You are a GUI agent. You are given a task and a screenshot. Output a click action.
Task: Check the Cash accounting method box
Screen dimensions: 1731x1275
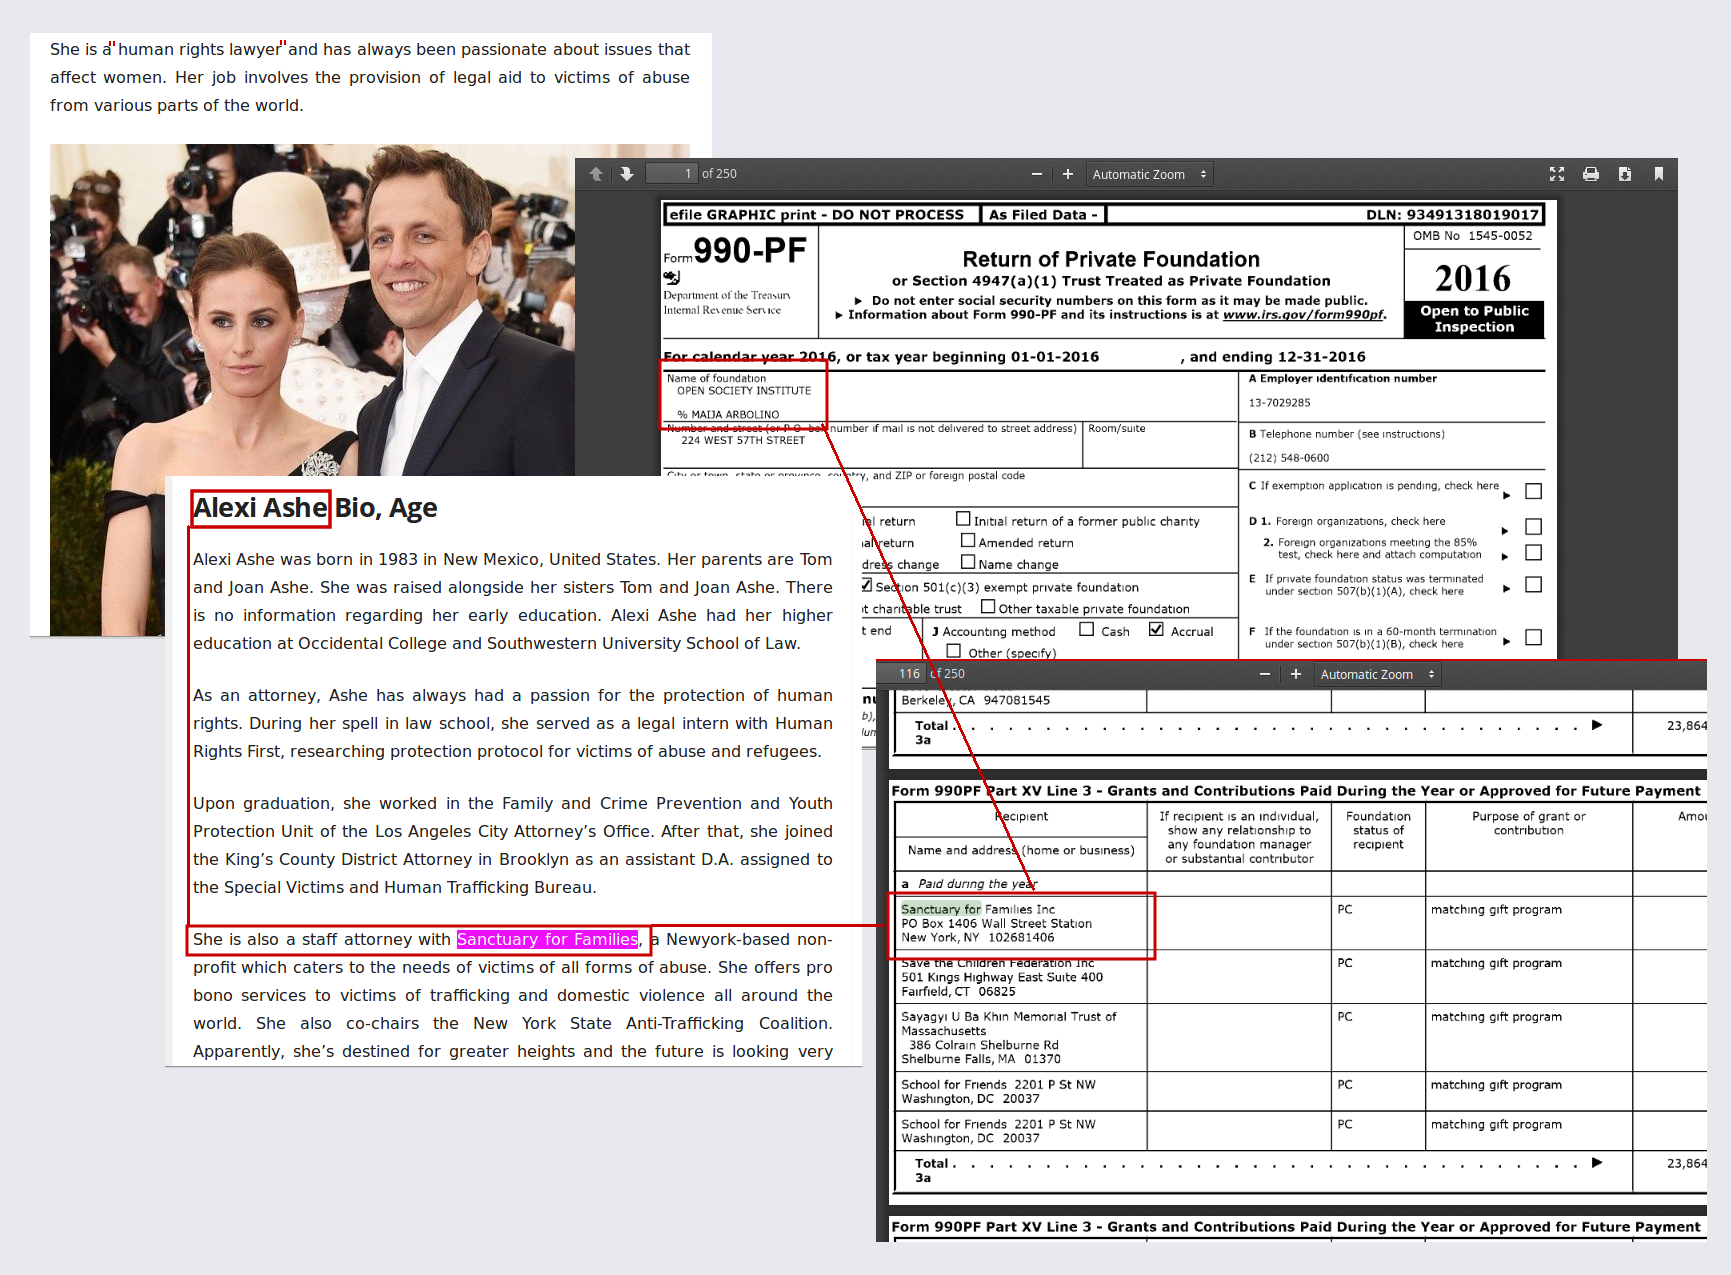click(x=1087, y=630)
